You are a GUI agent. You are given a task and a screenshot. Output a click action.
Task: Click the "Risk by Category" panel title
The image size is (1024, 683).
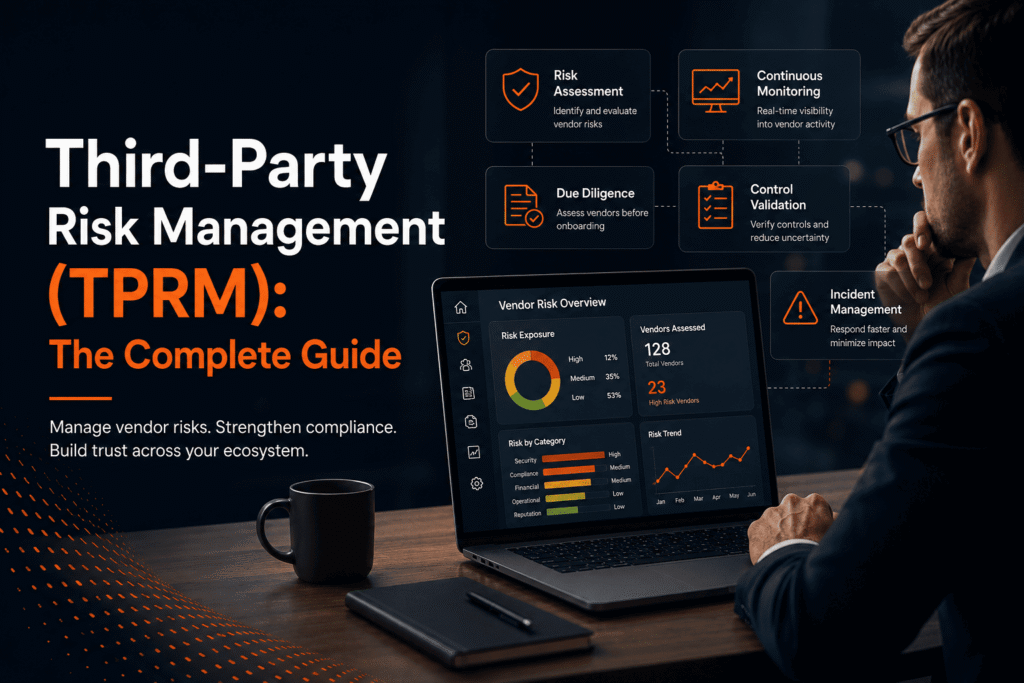coord(537,442)
